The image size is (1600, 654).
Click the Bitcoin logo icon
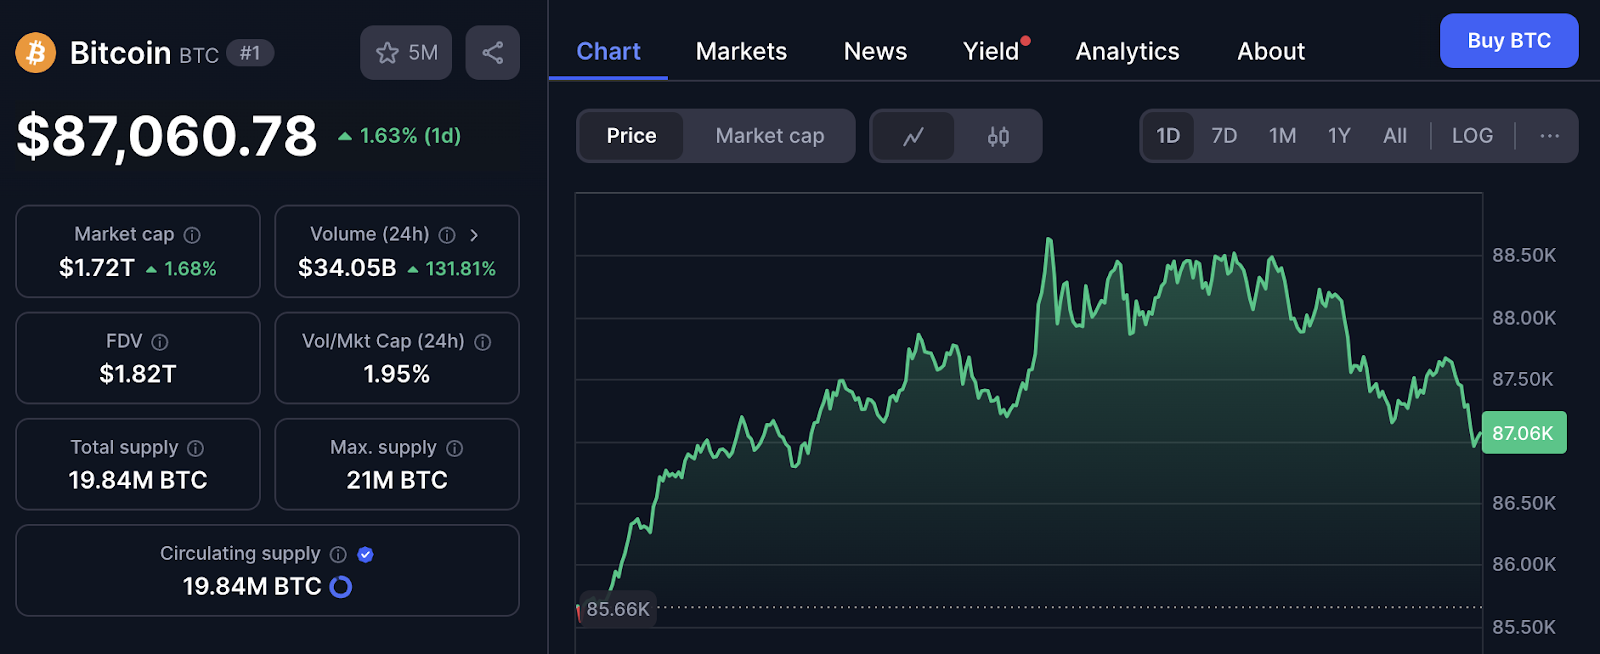click(x=35, y=53)
